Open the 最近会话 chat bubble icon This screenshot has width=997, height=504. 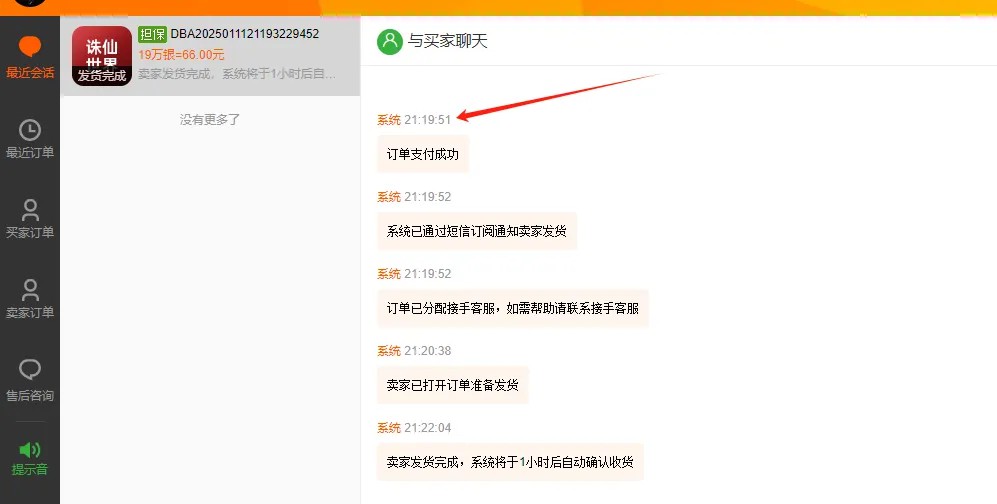(x=30, y=46)
